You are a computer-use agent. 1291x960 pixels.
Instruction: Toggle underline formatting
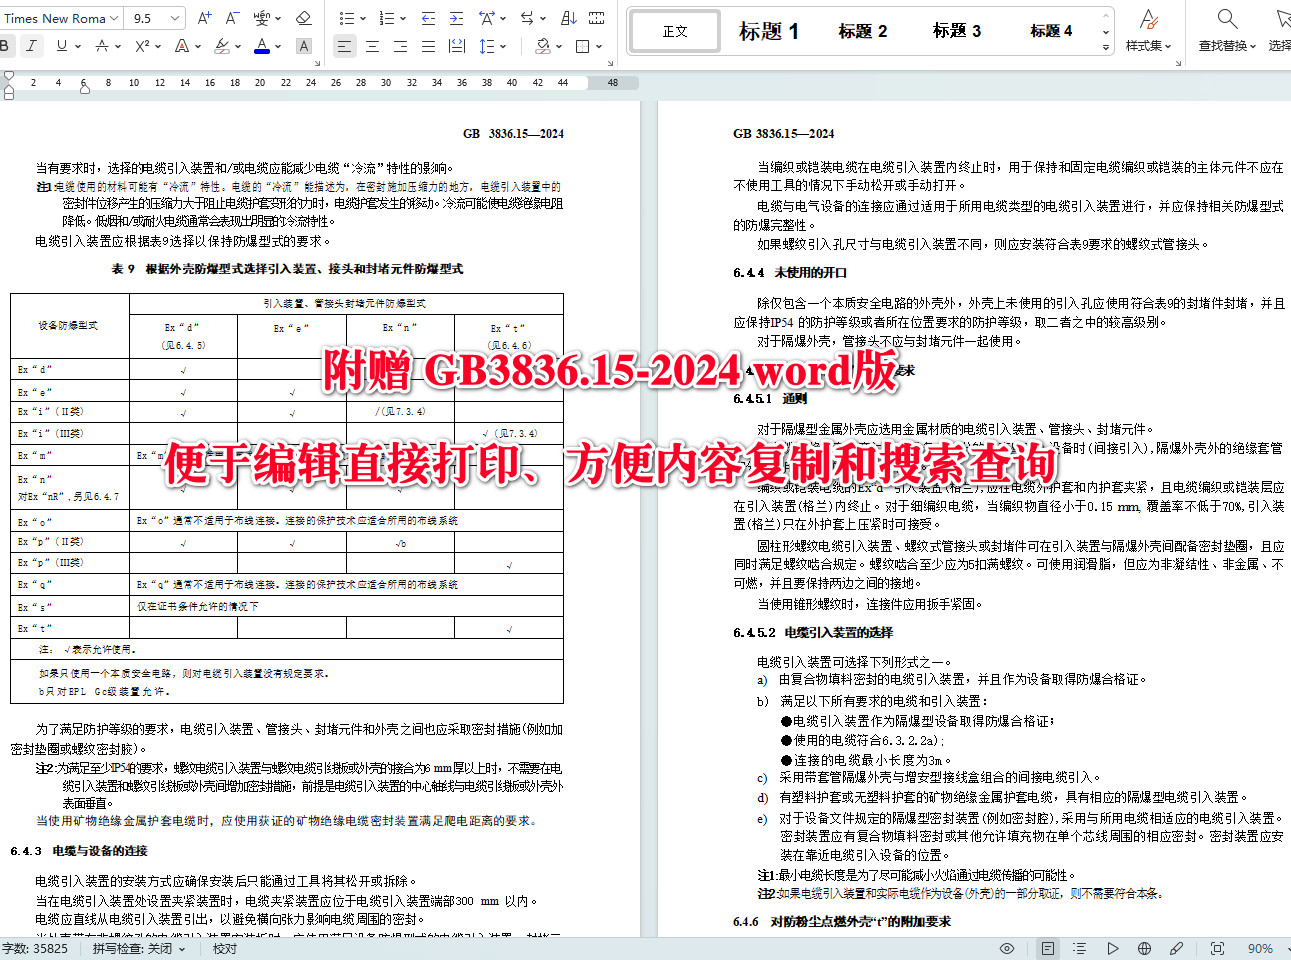[x=62, y=46]
